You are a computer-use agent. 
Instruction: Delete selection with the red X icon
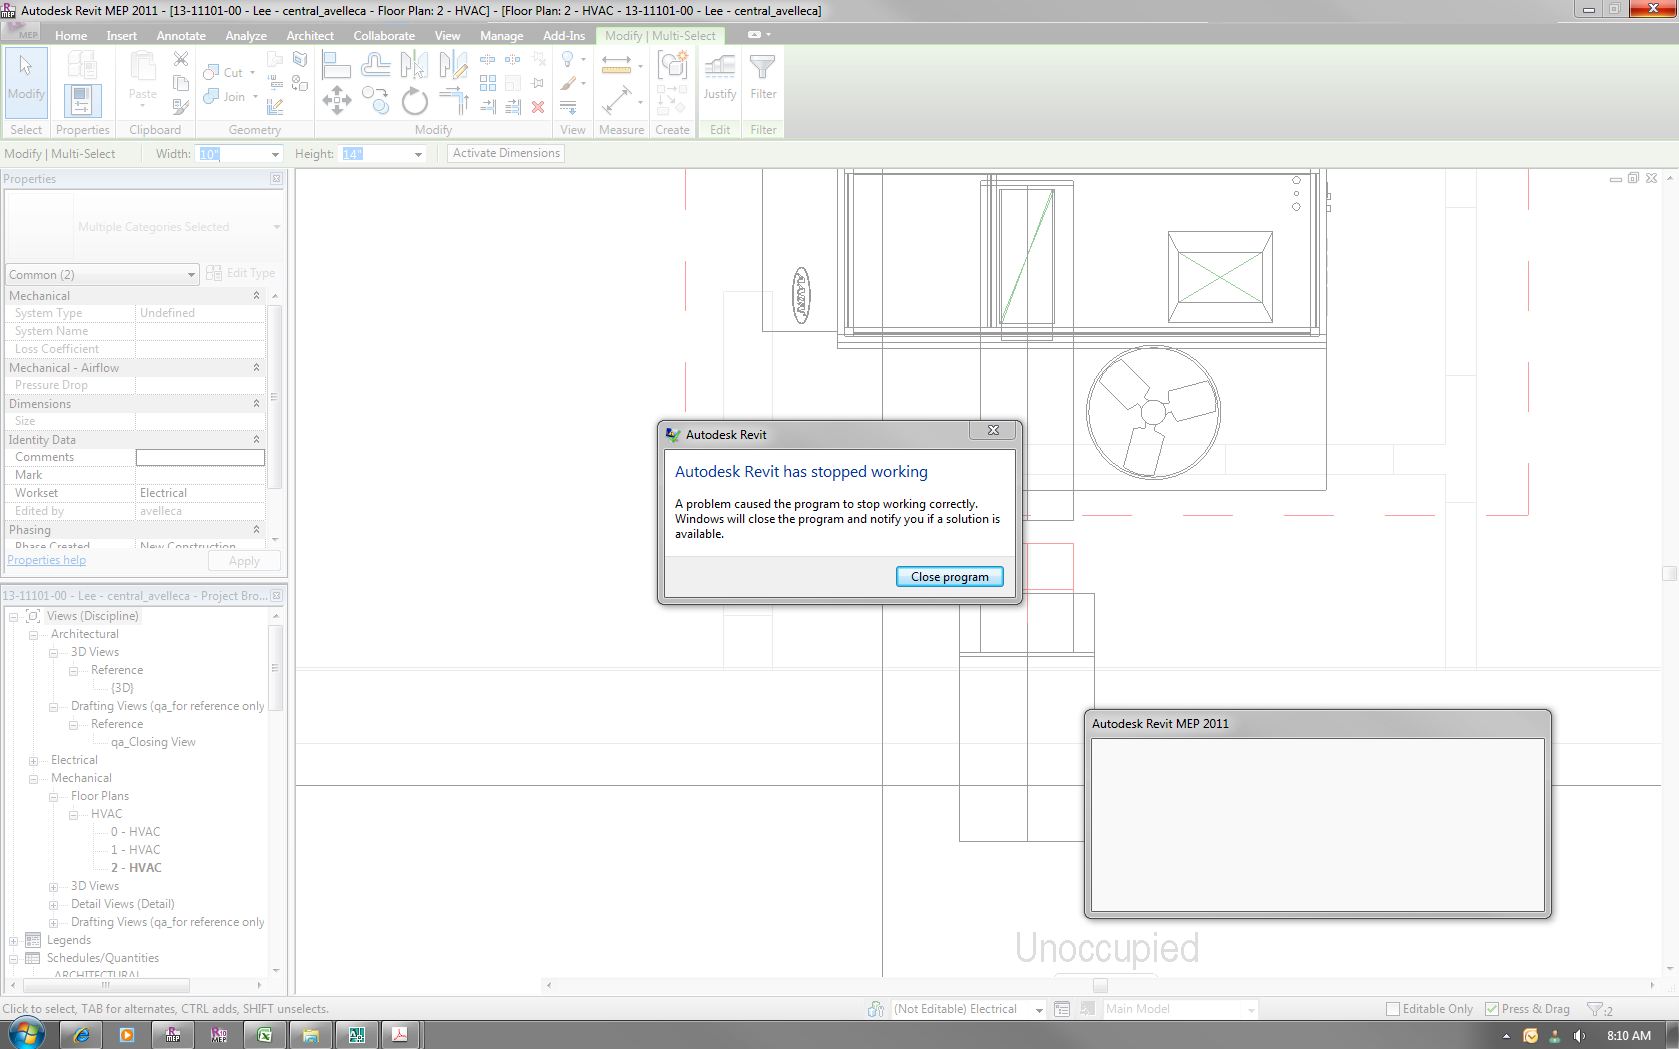point(537,106)
